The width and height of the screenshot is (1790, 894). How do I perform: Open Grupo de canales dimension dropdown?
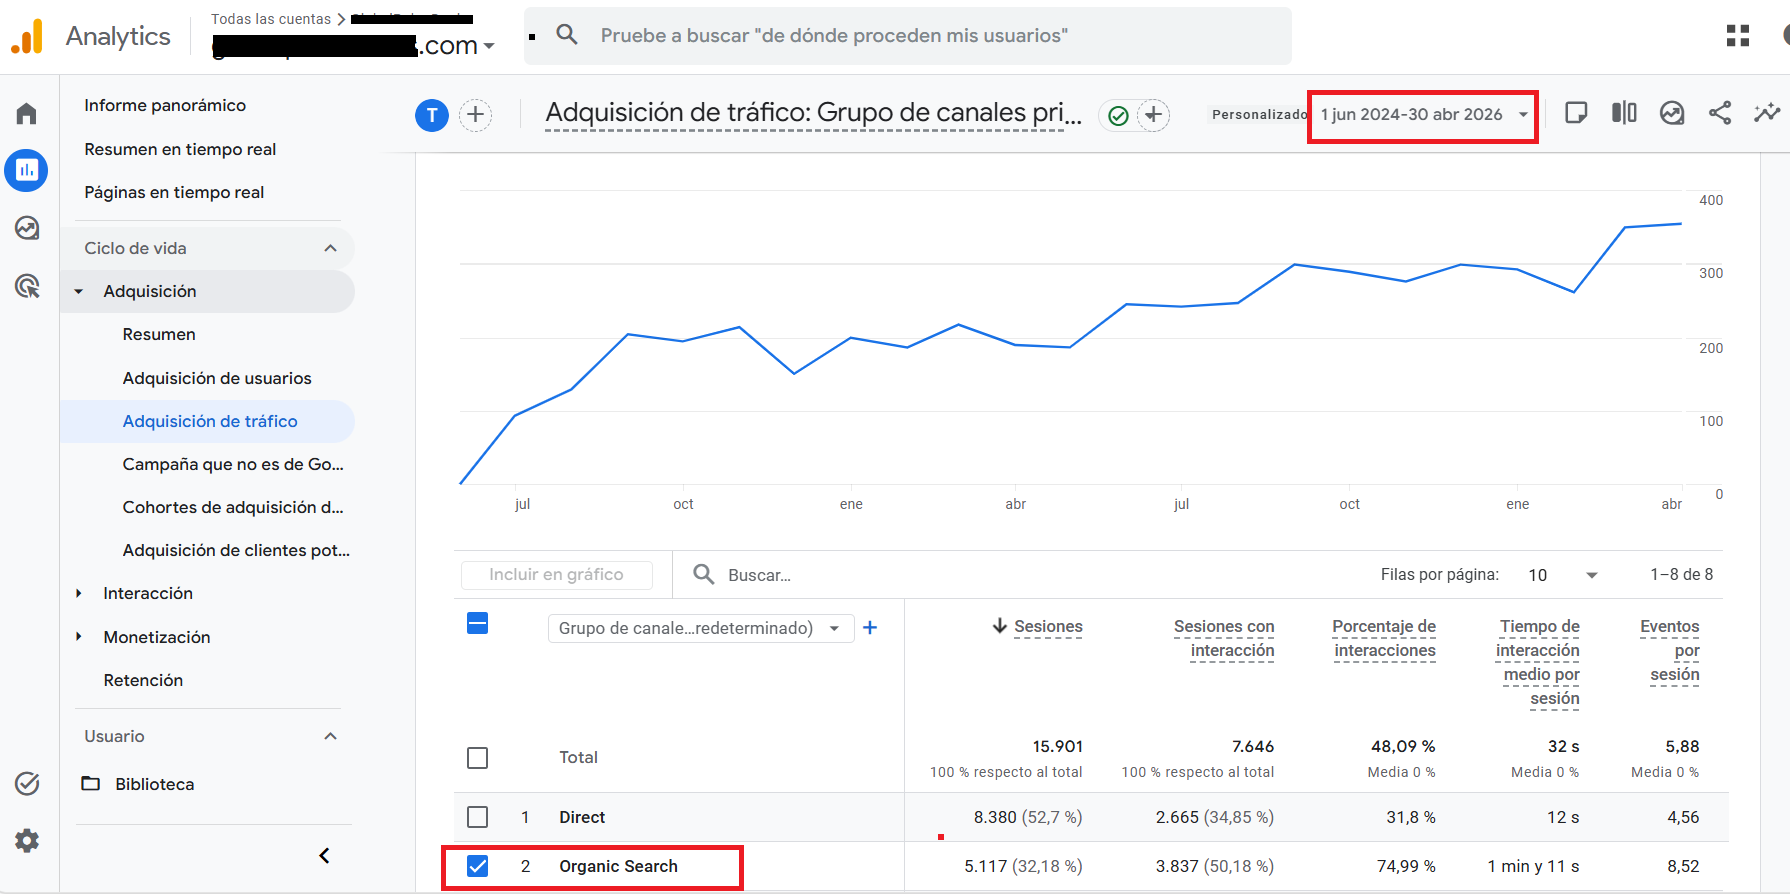(701, 628)
